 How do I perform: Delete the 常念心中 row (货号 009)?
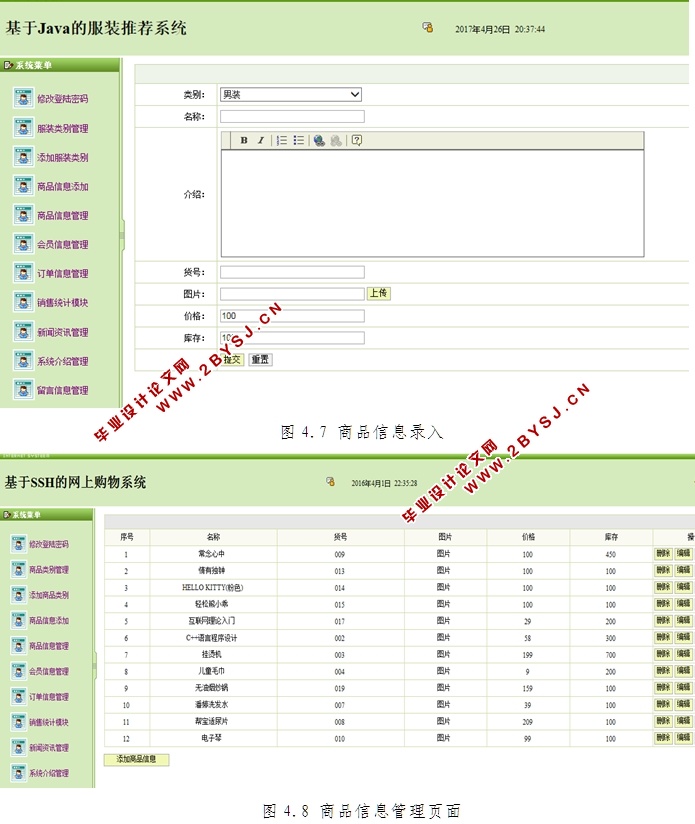coord(663,553)
